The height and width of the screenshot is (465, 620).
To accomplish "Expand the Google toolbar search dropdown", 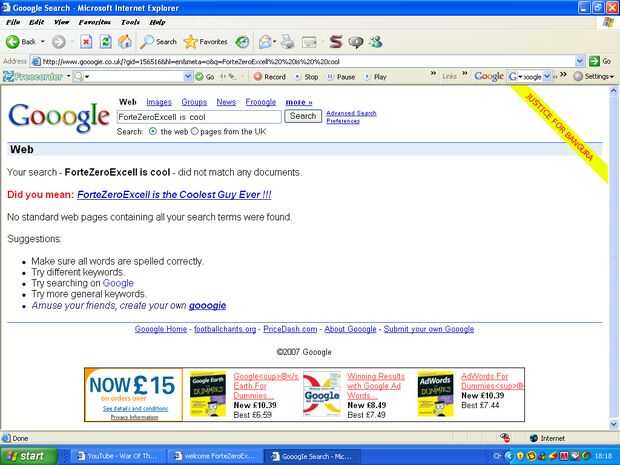I will pos(547,76).
